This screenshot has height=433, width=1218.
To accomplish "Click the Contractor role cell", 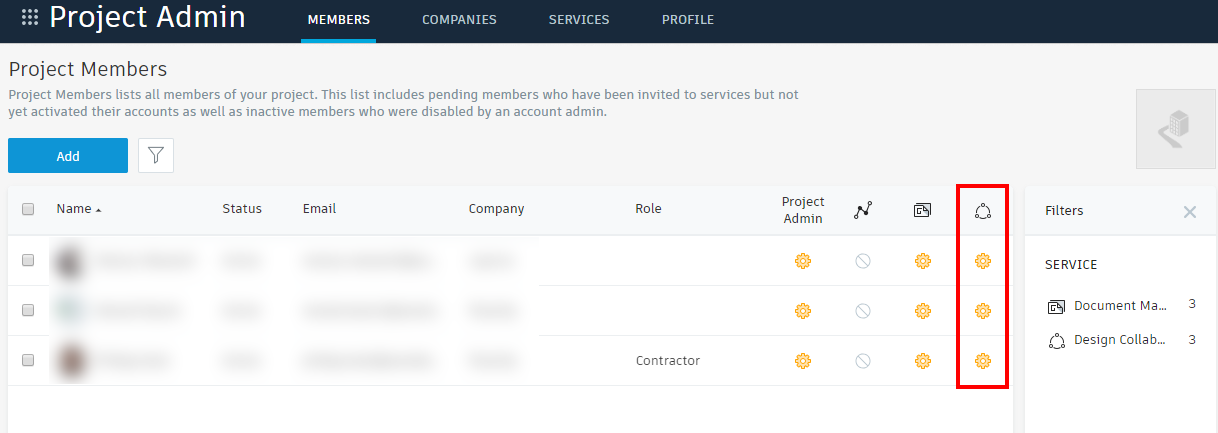I will tap(668, 360).
